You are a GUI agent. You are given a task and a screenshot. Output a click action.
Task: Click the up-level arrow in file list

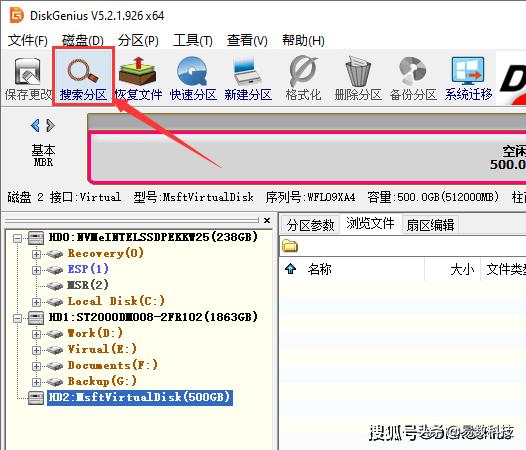[291, 269]
